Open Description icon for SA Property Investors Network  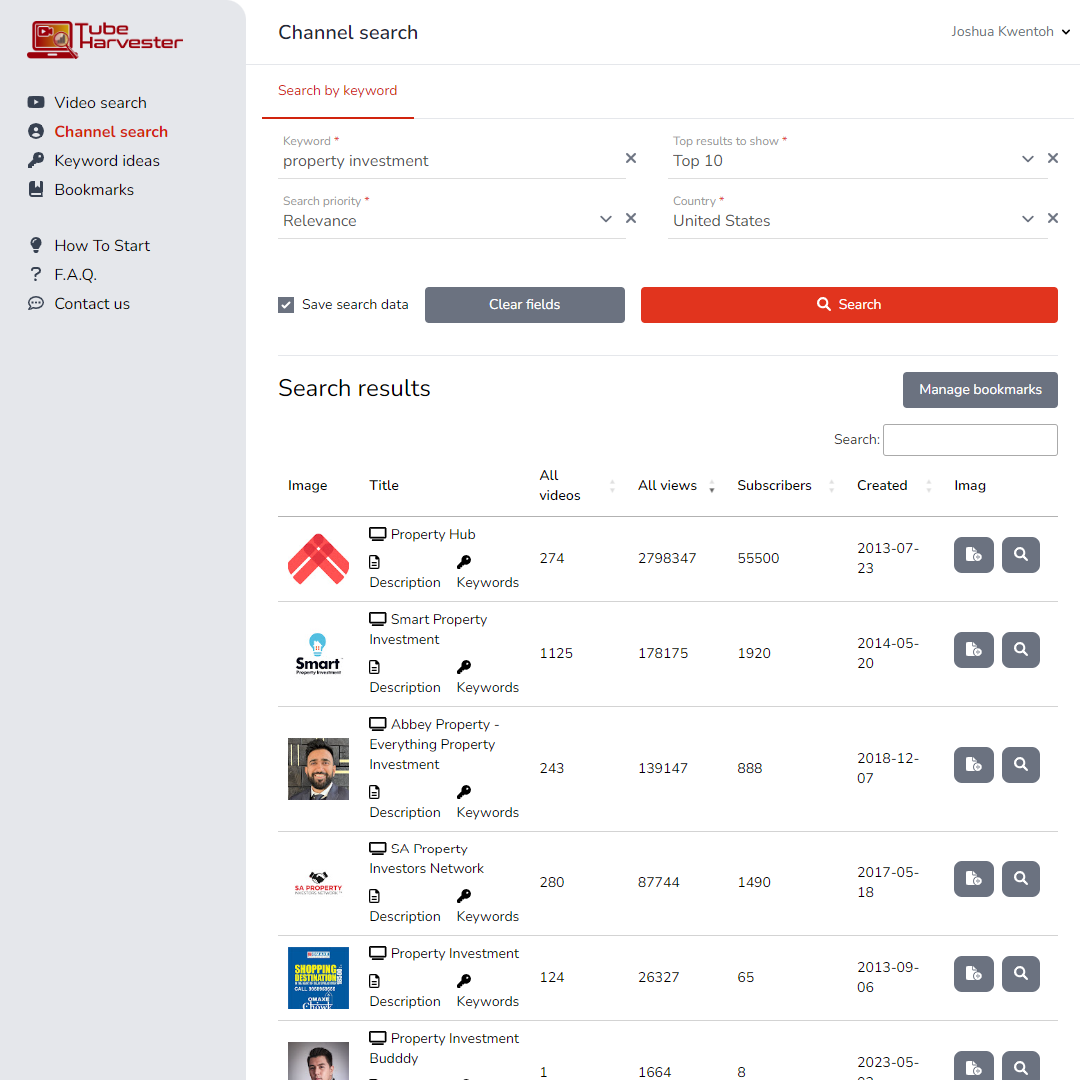point(375,896)
